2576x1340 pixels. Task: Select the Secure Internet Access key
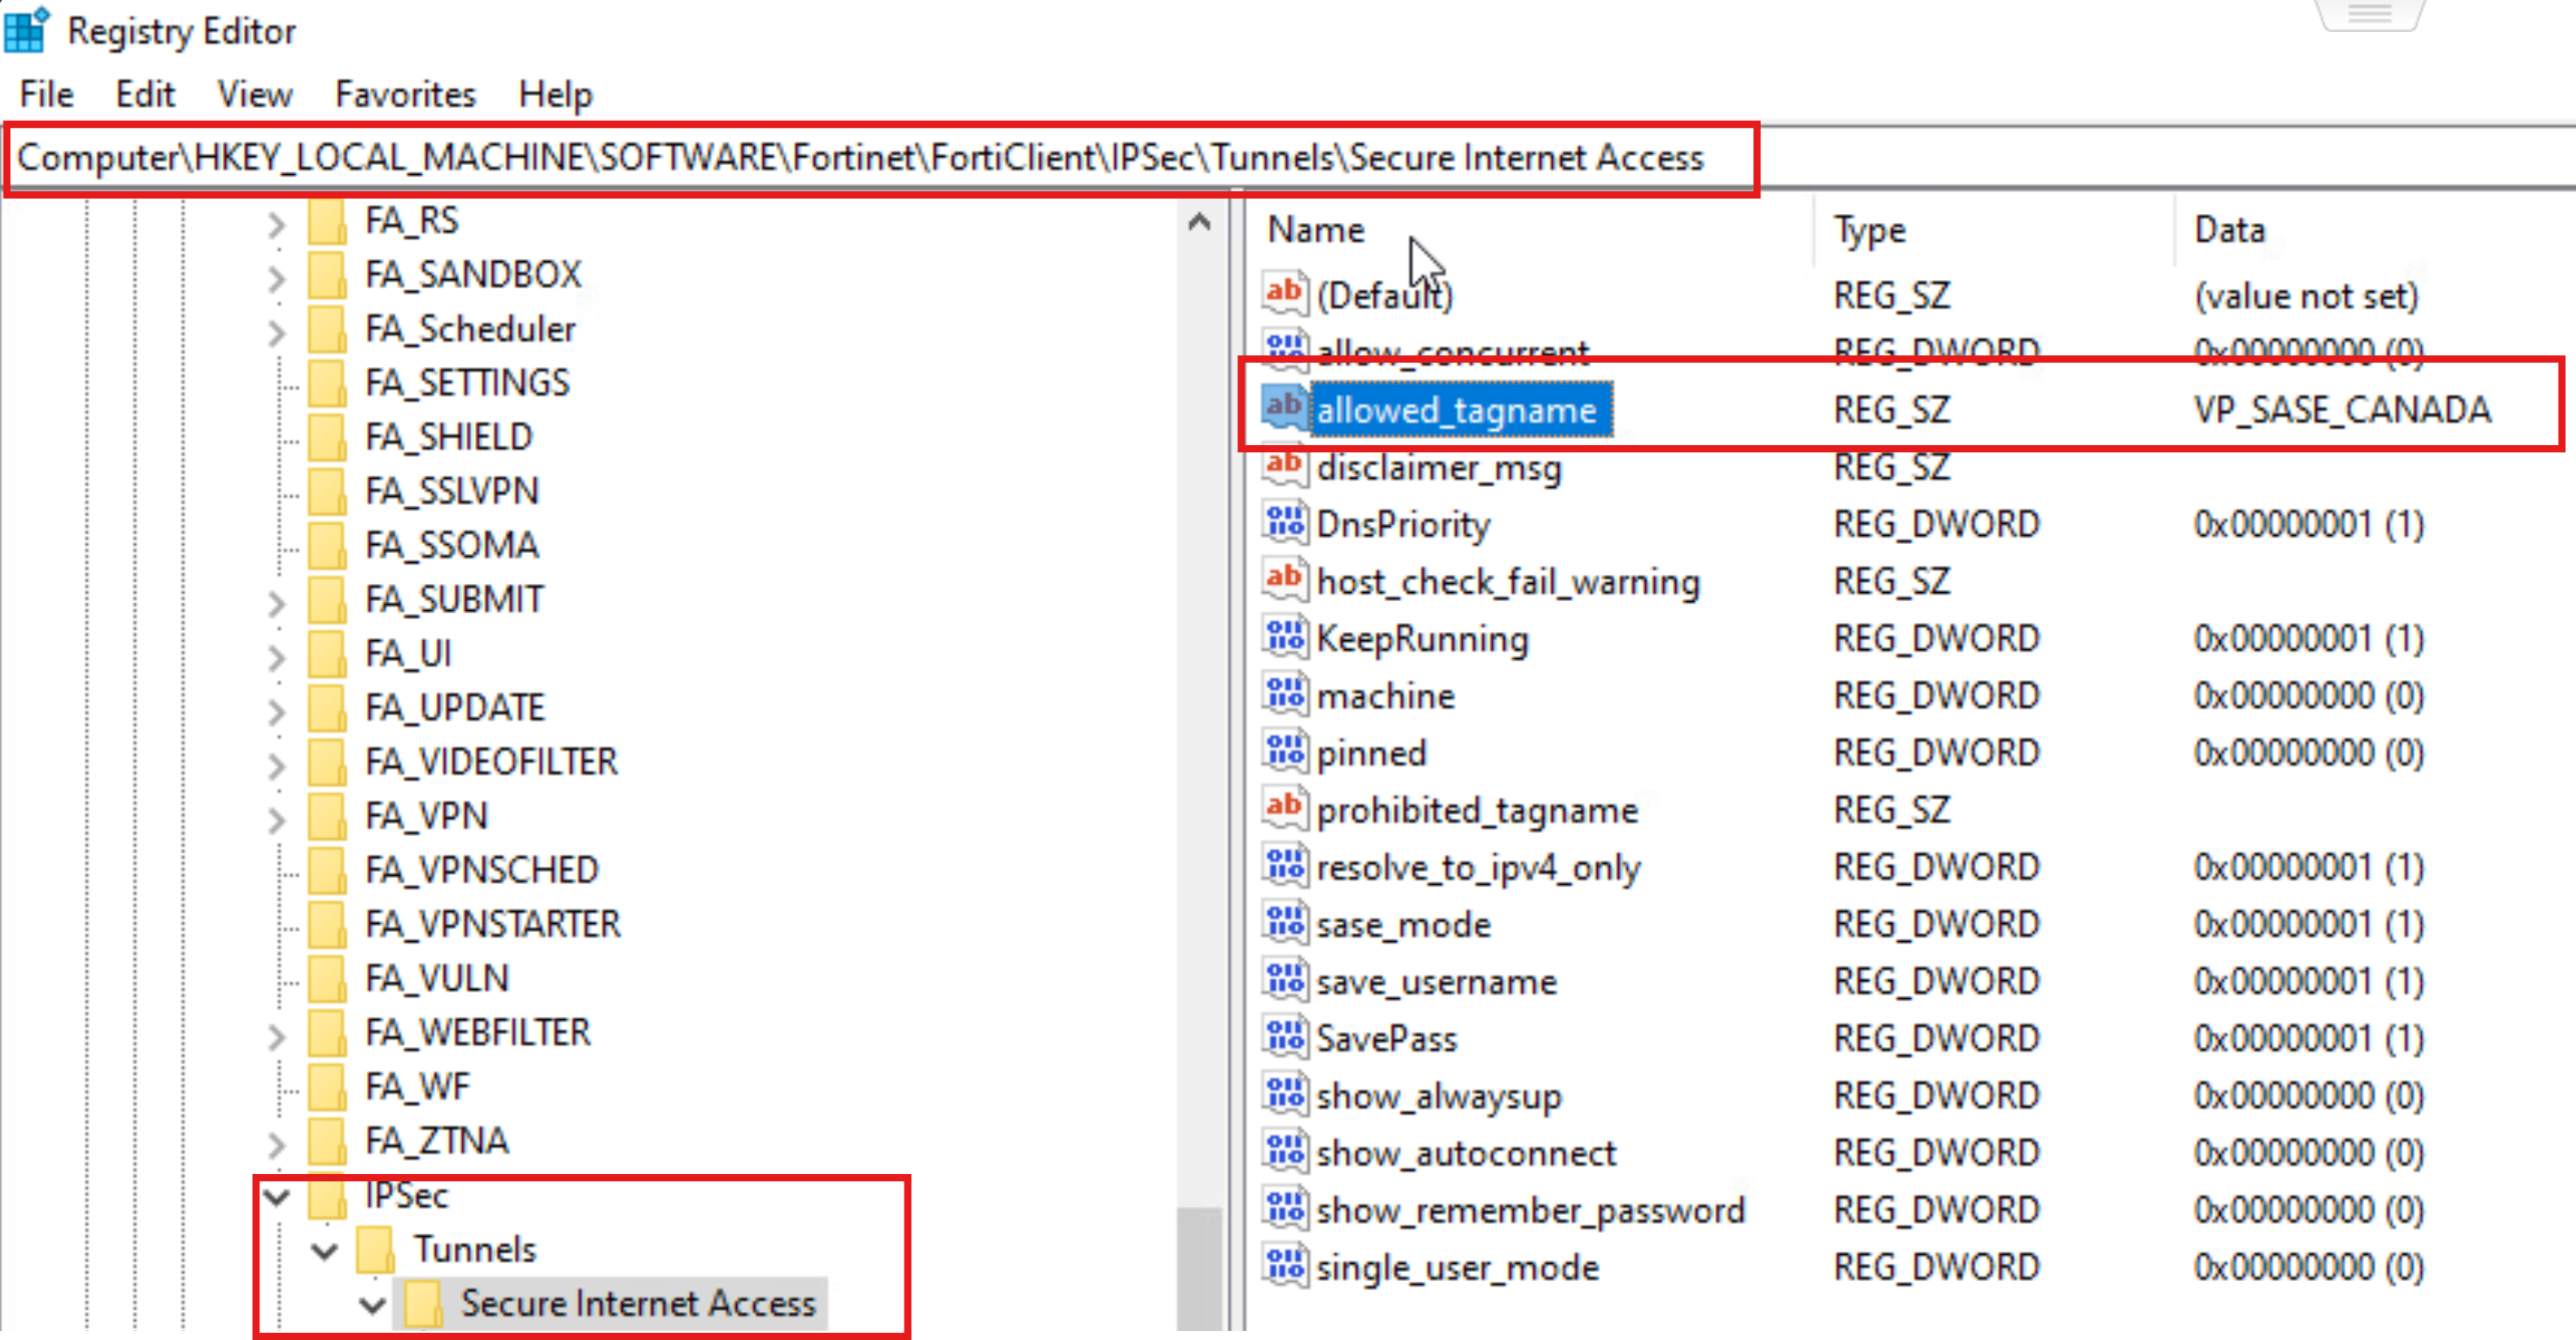pos(637,1304)
